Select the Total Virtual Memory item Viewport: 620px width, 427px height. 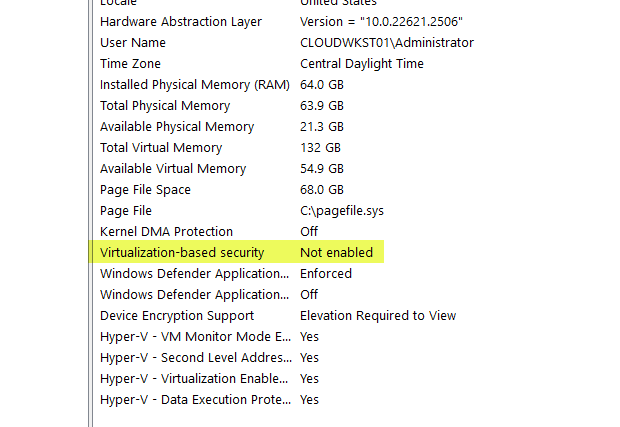(161, 148)
